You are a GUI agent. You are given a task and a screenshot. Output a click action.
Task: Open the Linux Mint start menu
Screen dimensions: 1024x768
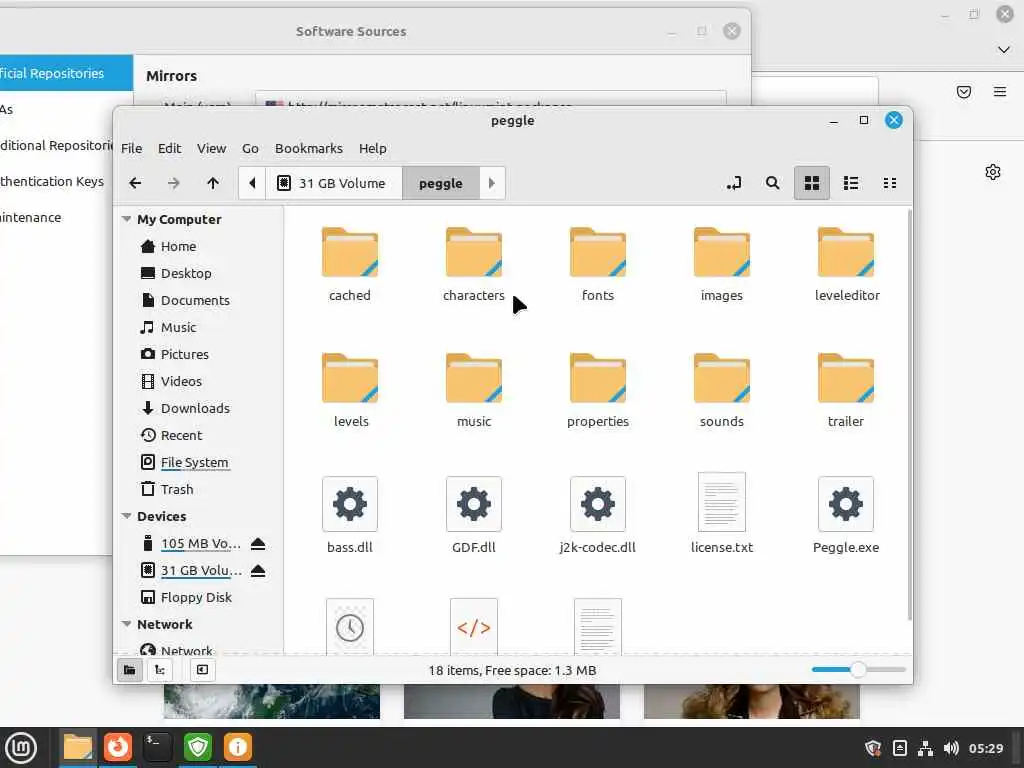pyautogui.click(x=21, y=747)
